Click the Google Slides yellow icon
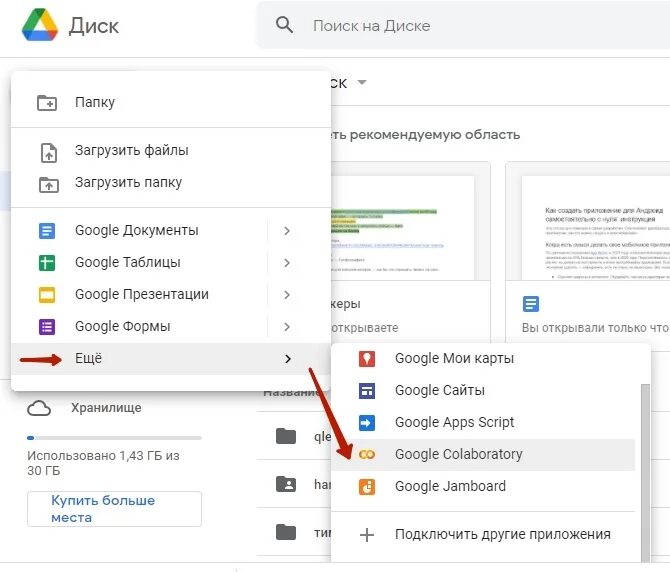The height and width of the screenshot is (572, 670). pyautogui.click(x=47, y=295)
